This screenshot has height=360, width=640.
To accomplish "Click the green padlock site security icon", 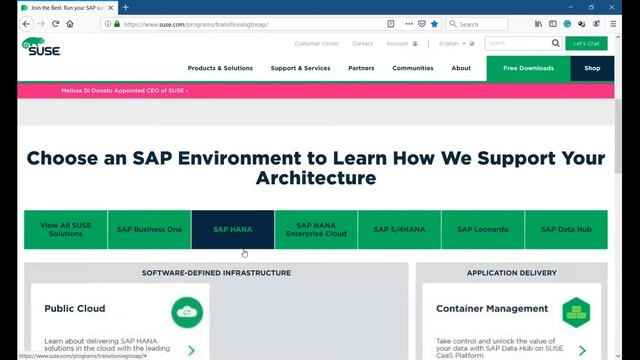I will pos(117,24).
